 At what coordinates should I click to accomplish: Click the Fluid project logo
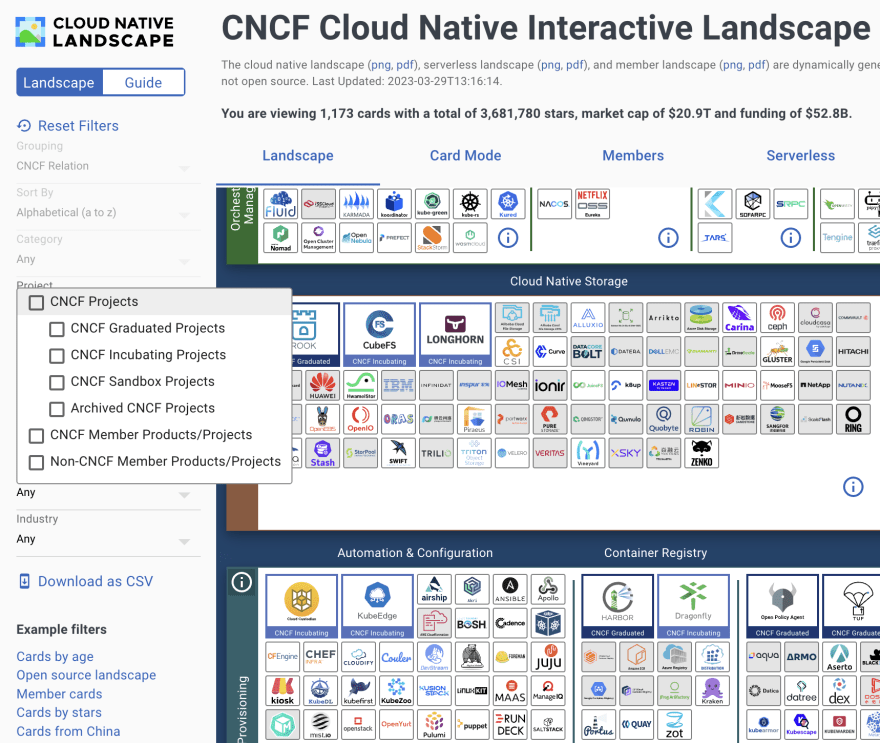[x=281, y=204]
